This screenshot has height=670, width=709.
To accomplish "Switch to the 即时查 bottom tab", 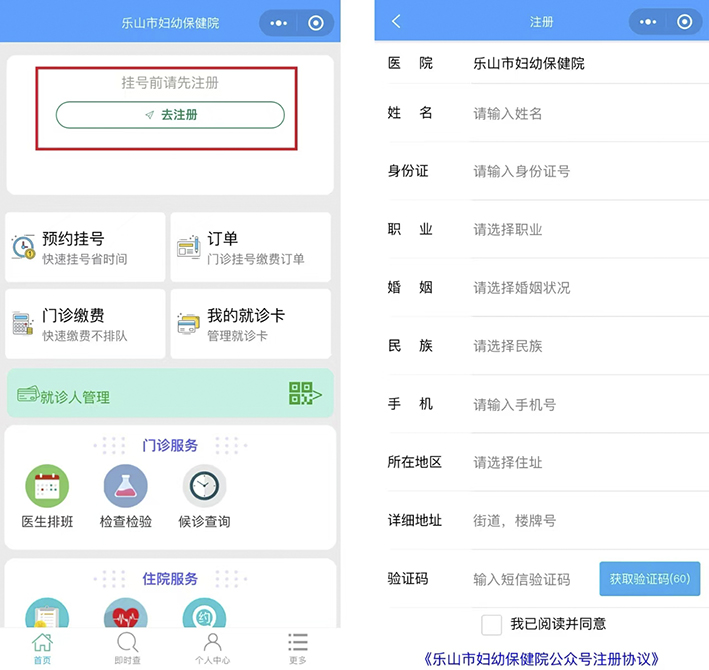I will [127, 648].
